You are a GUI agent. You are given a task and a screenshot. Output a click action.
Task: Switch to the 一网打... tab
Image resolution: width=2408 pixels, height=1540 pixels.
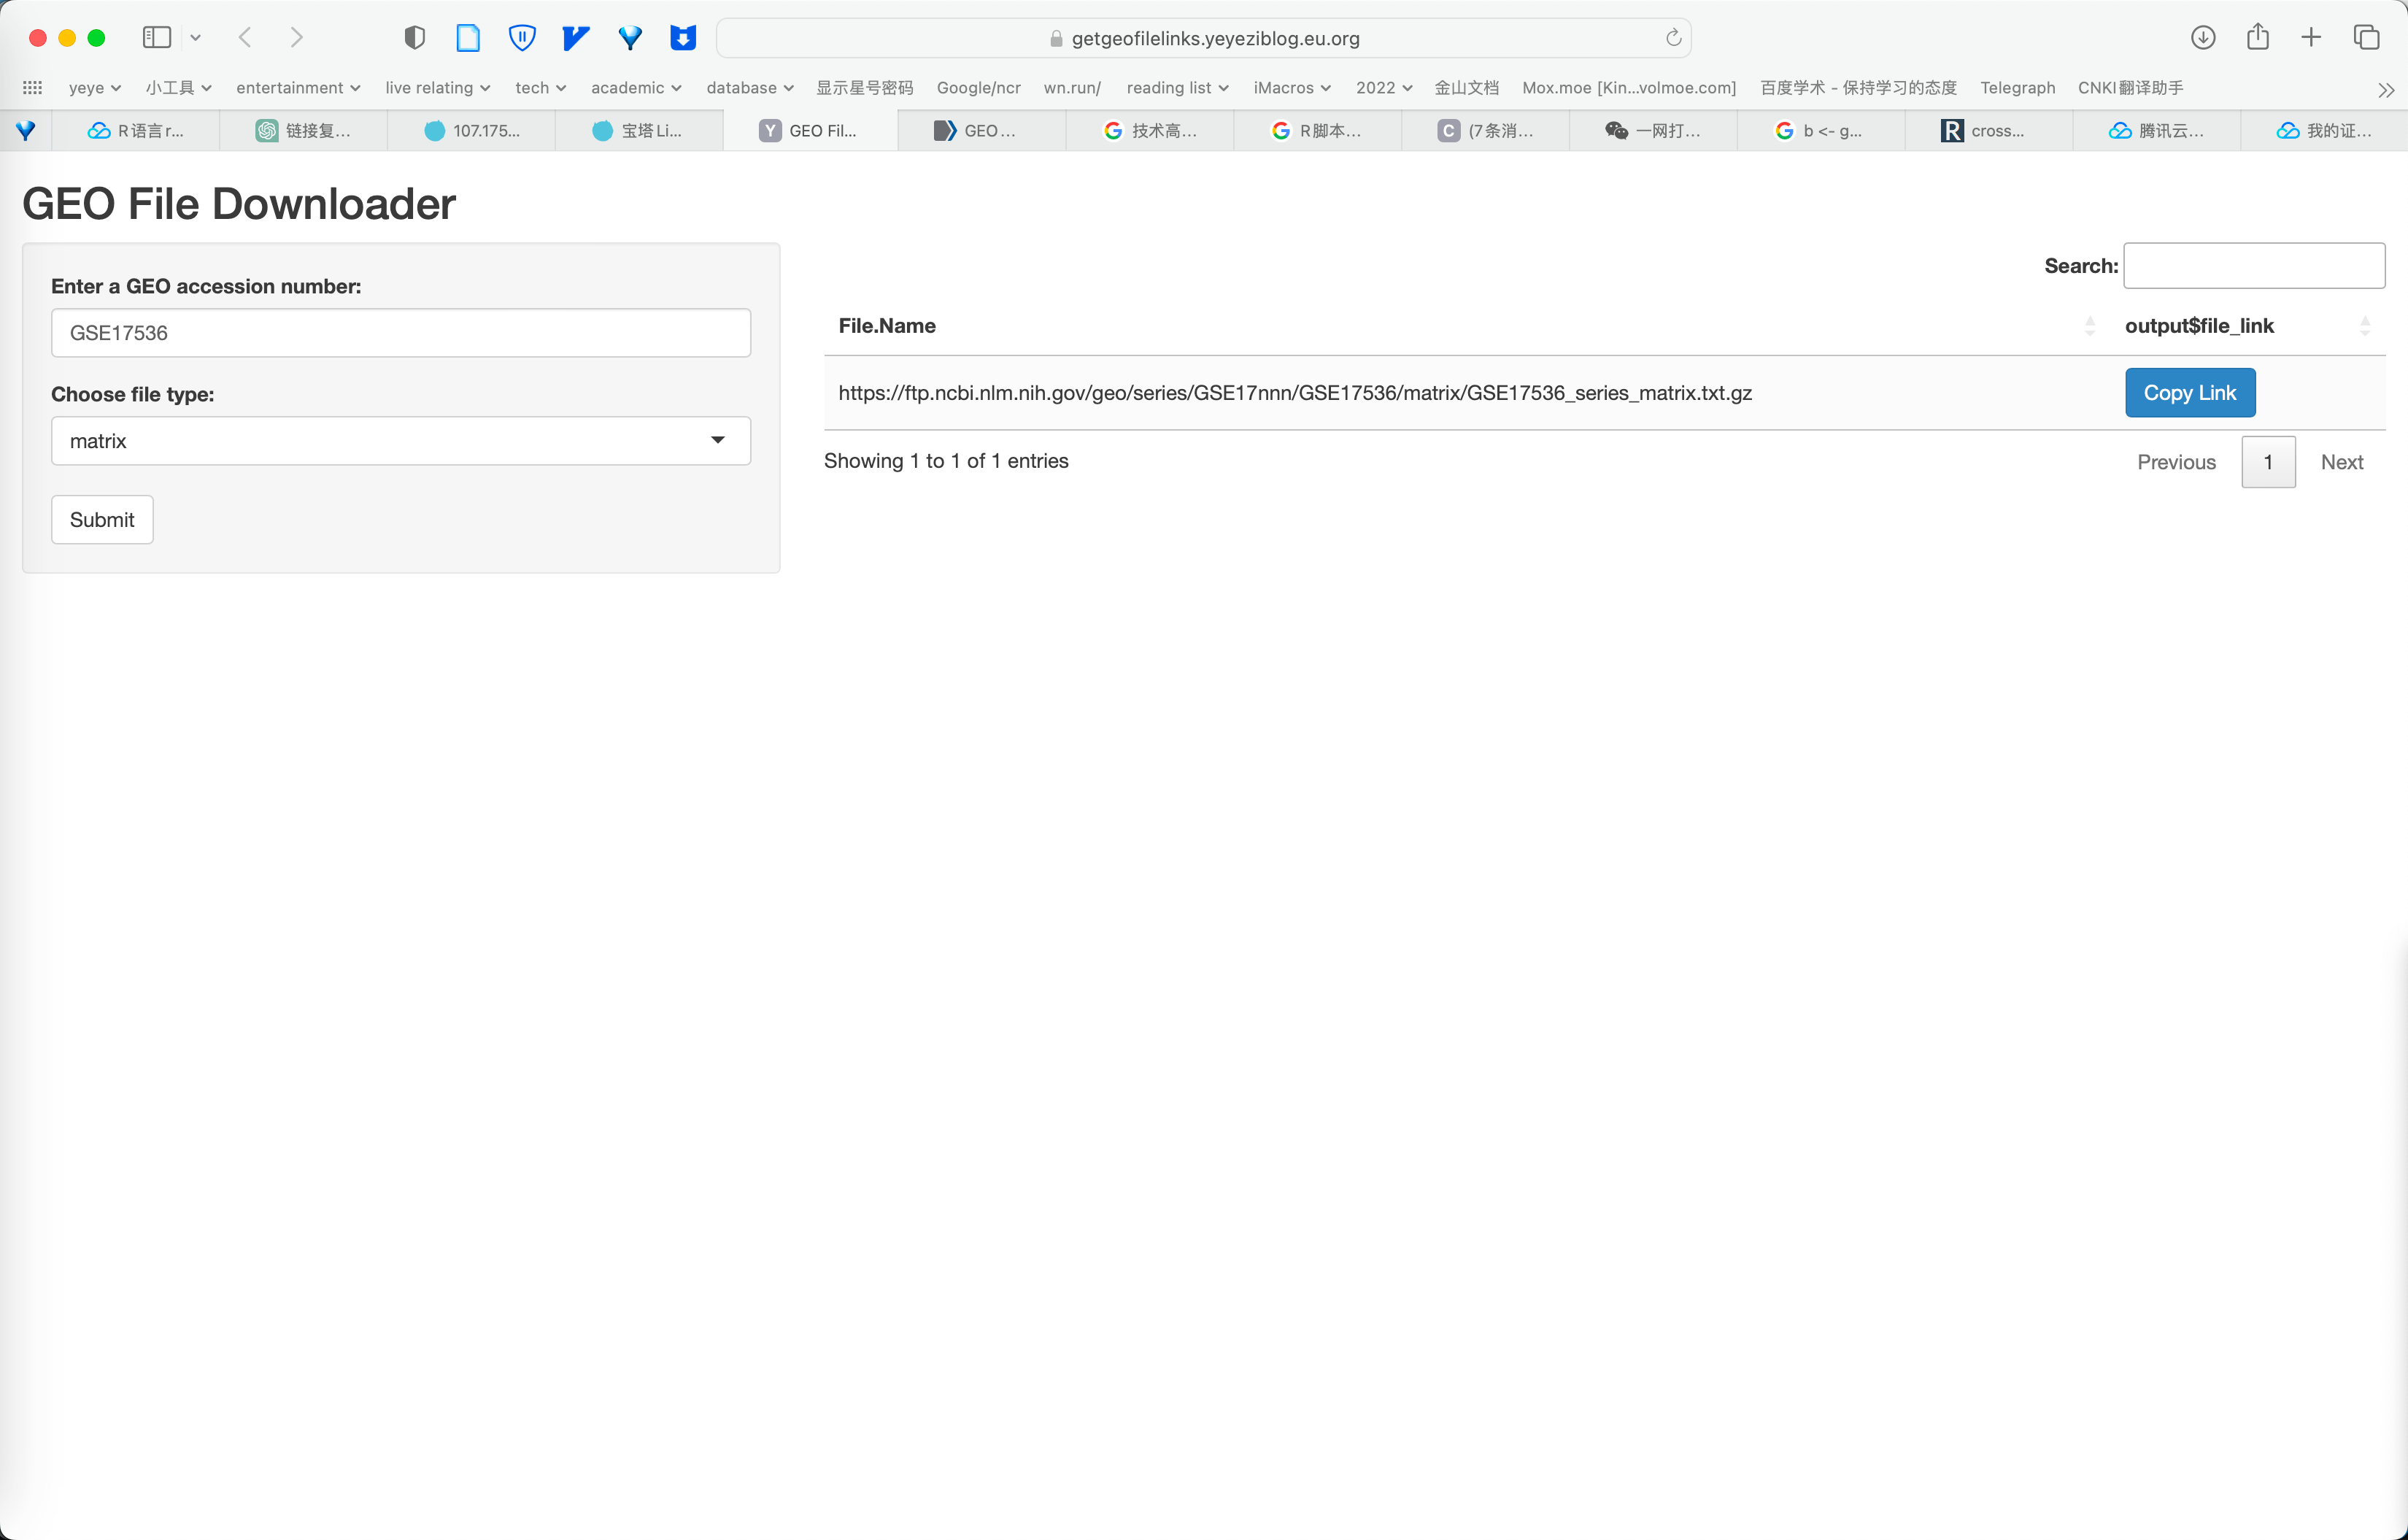(x=1654, y=131)
